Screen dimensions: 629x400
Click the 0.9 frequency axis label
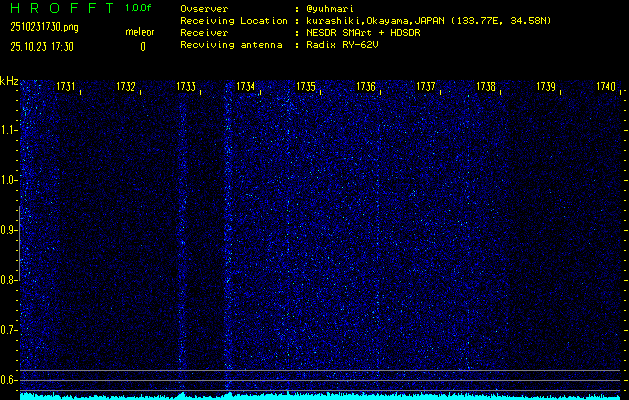[8, 230]
